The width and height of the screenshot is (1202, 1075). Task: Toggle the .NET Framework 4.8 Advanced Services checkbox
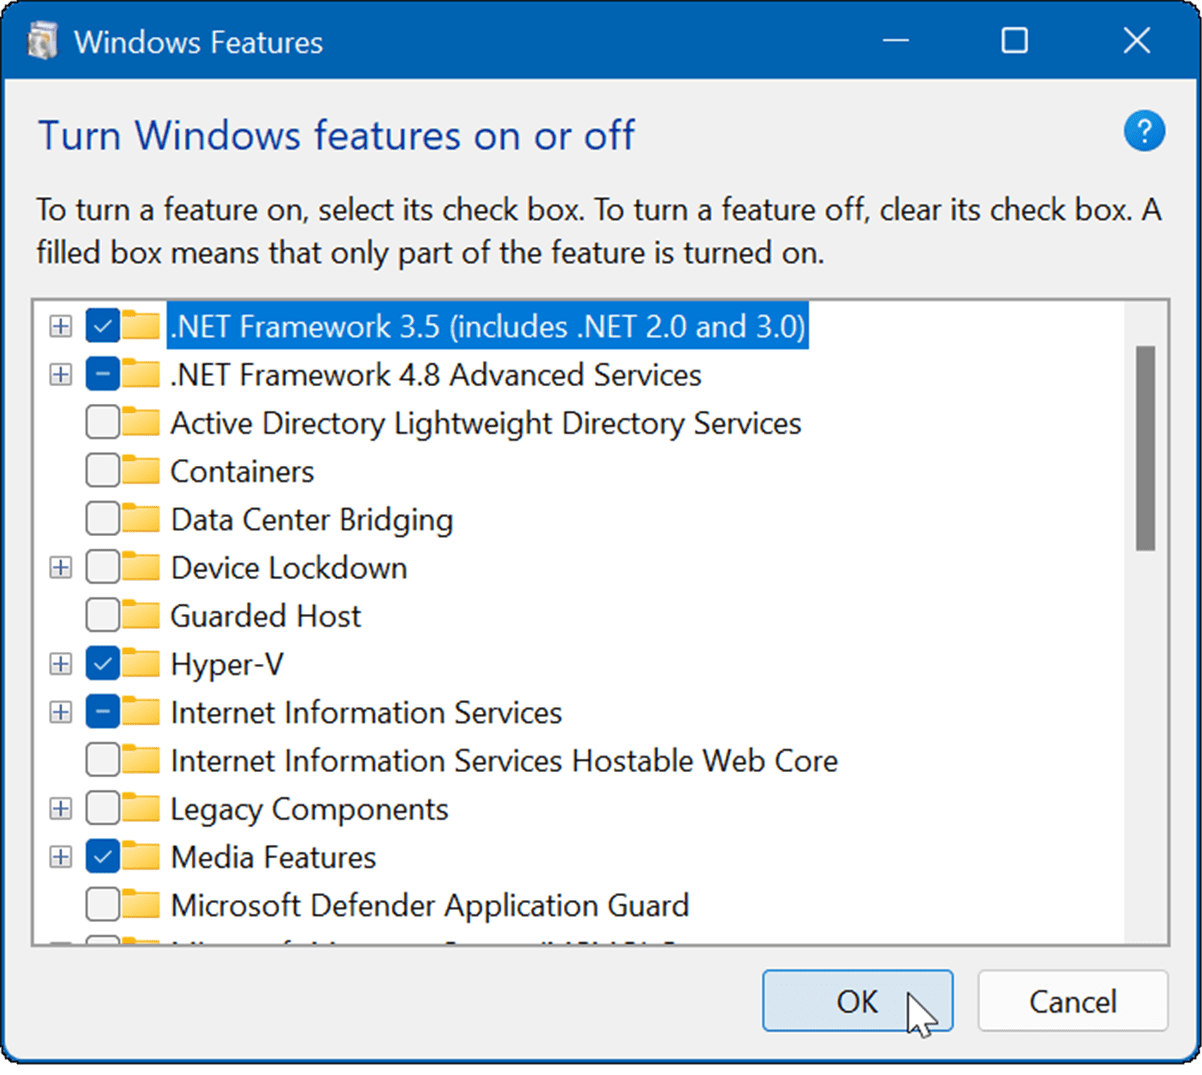coord(102,375)
